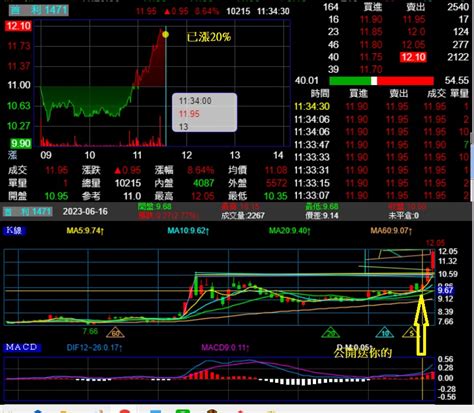This screenshot has height=413, width=474.
Task: Select the K線 chart label
Action: 14,230
